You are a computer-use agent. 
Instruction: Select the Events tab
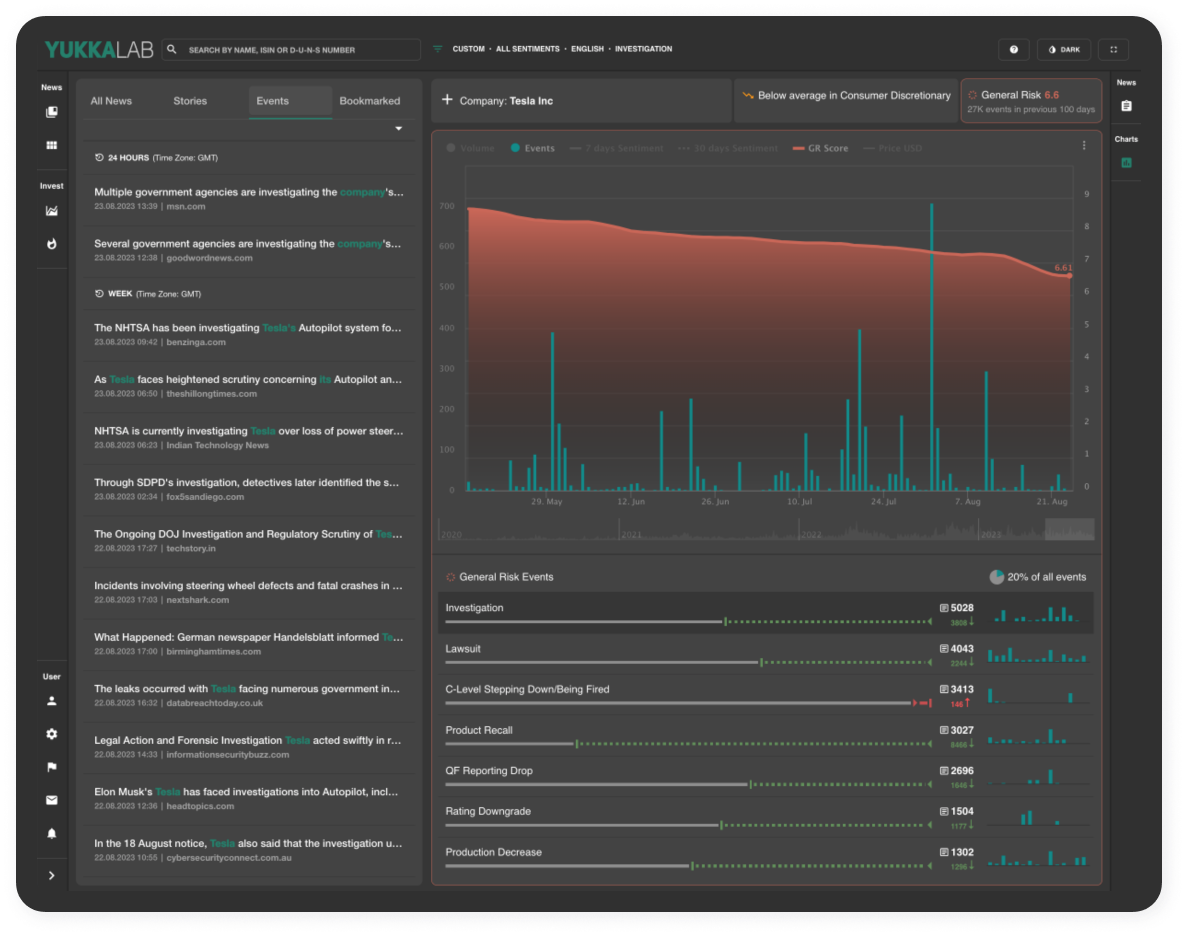[290, 101]
